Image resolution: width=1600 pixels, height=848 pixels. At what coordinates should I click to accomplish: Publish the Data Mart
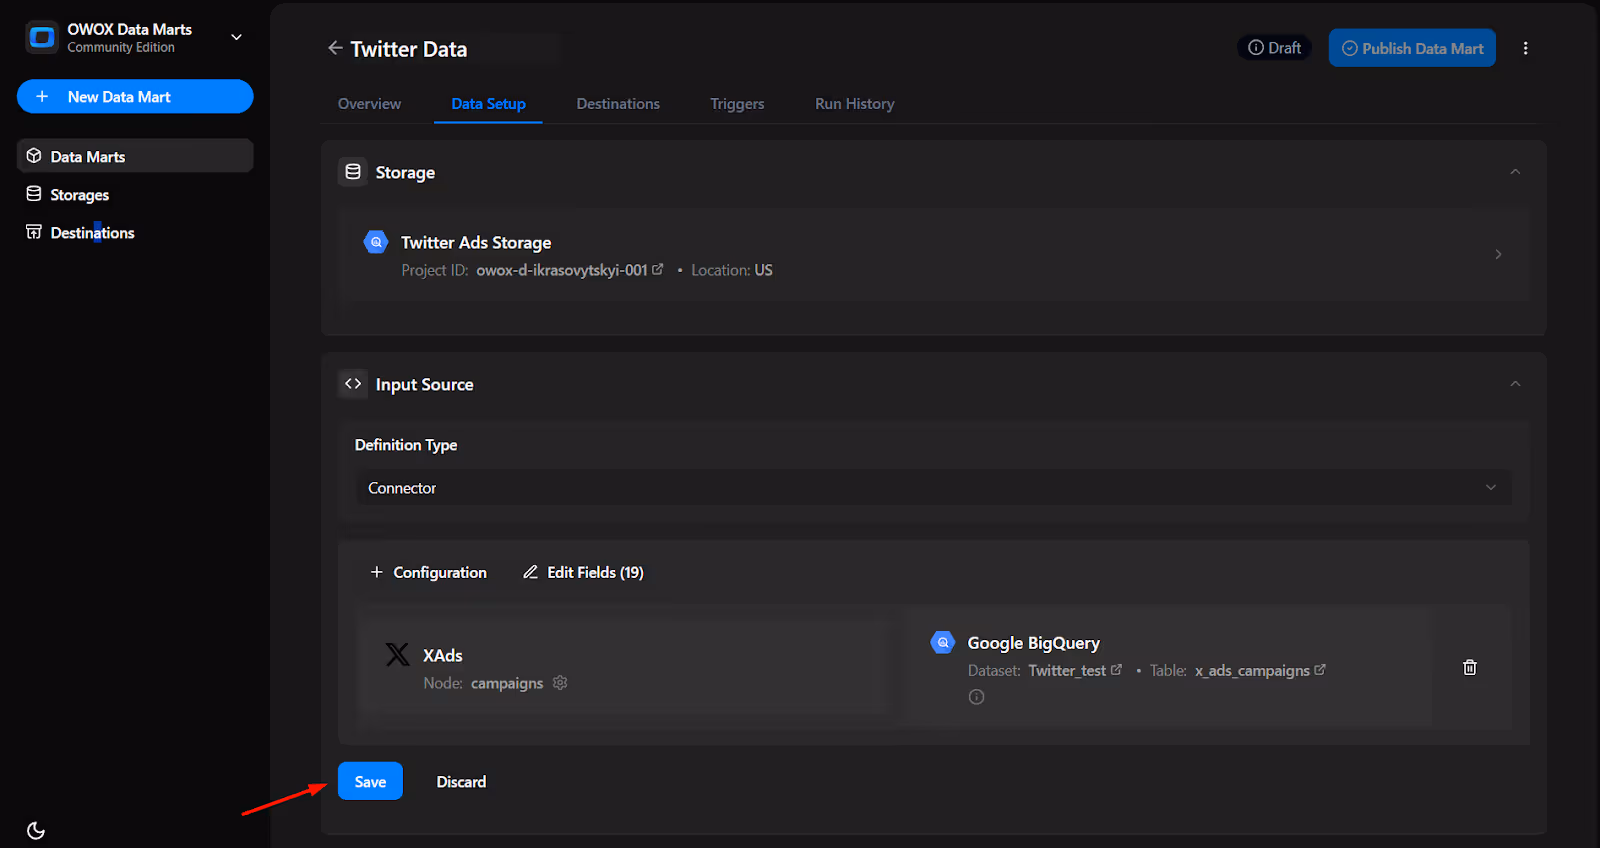click(x=1412, y=48)
